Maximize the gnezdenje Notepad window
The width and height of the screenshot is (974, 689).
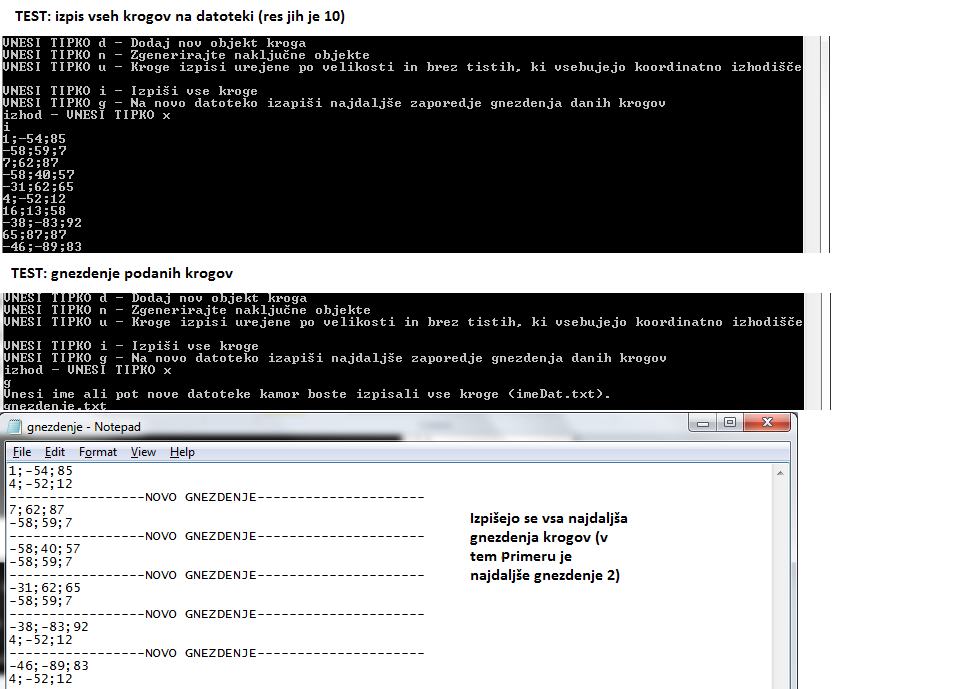(730, 423)
